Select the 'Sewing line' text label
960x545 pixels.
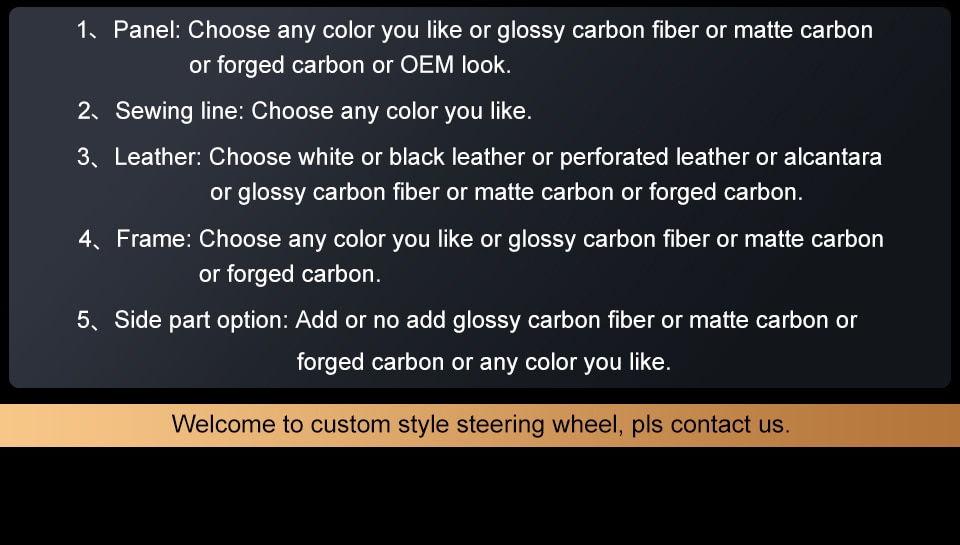pos(179,111)
